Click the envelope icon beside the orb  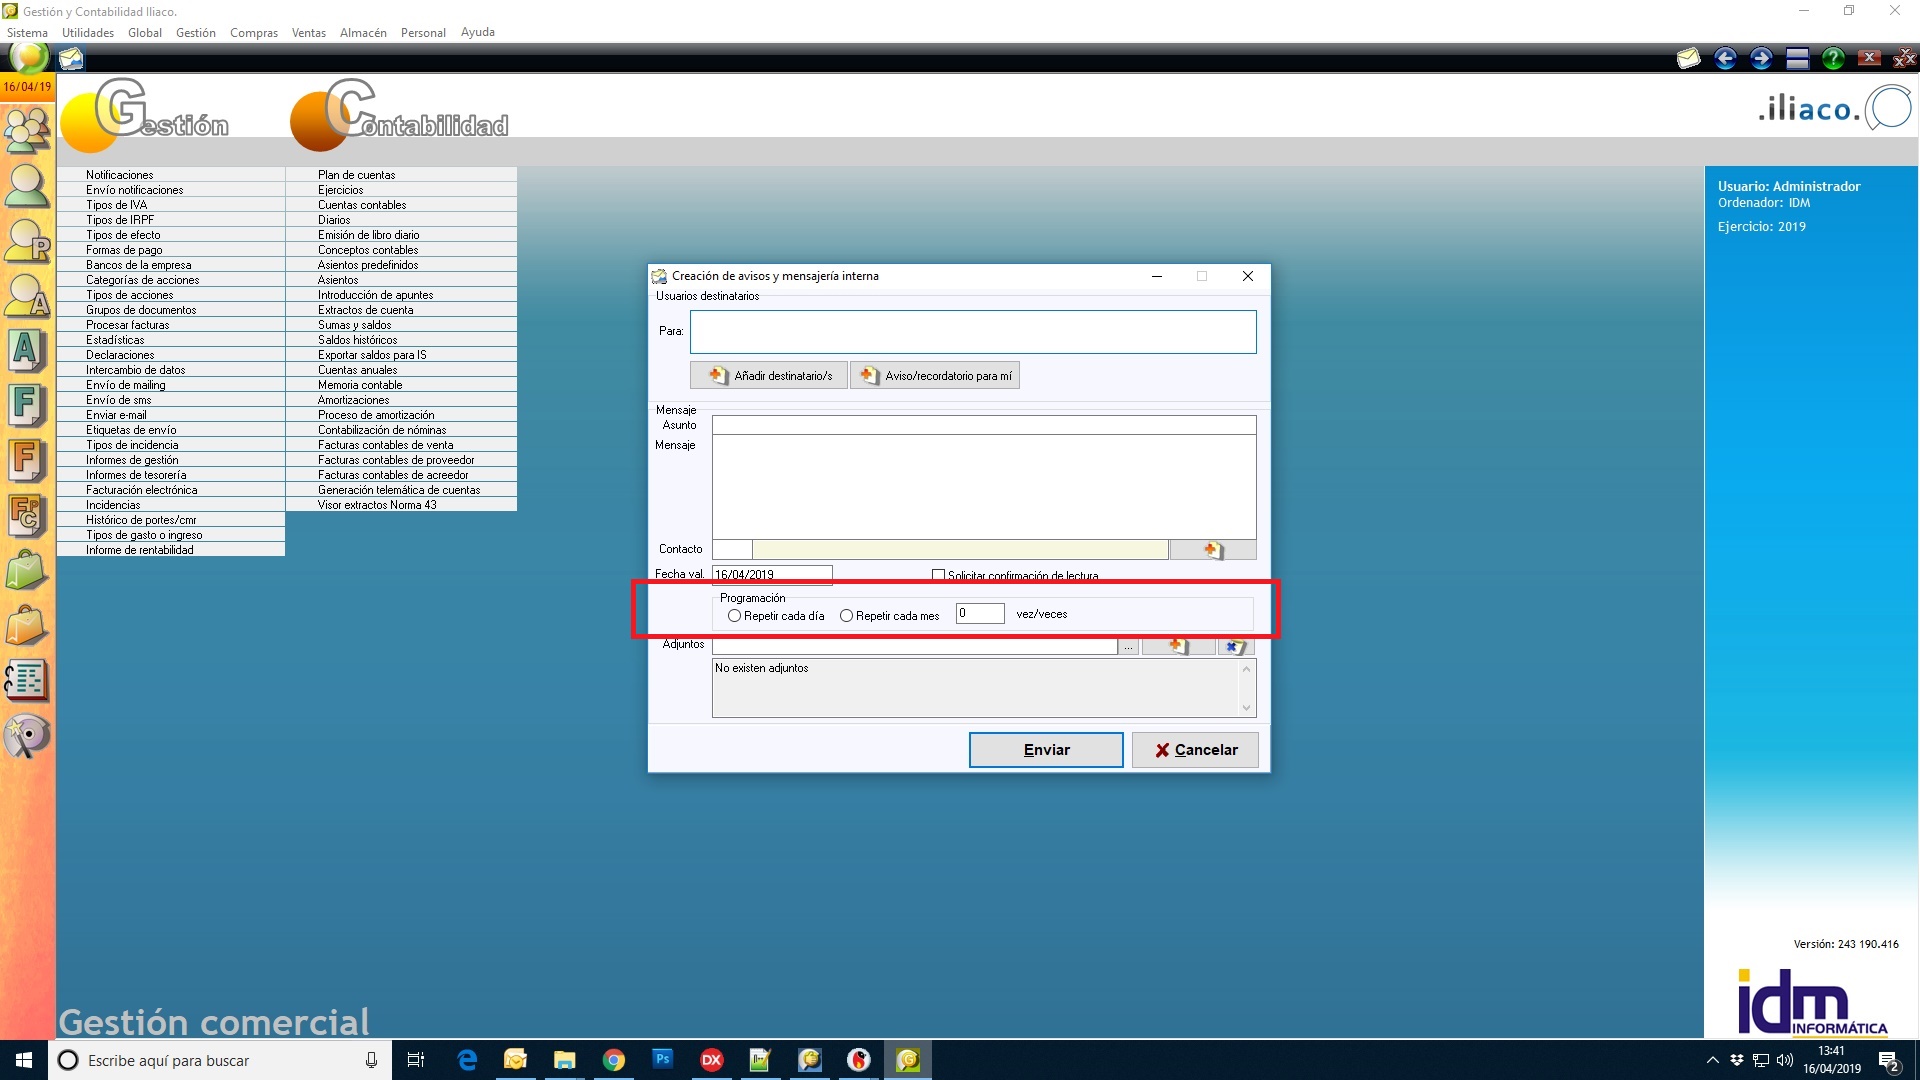71,59
